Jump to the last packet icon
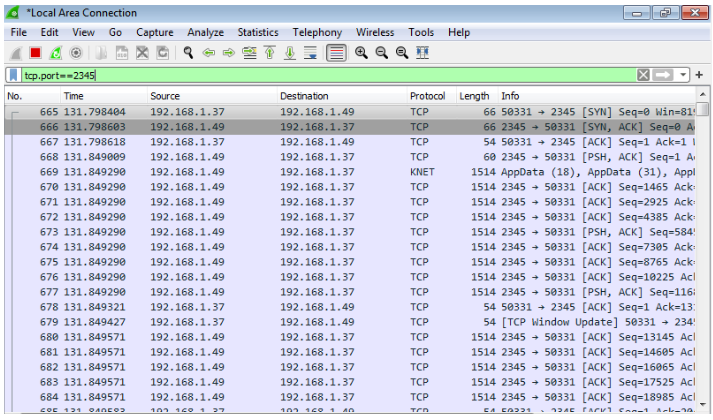This screenshot has height=420, width=713. tap(290, 53)
